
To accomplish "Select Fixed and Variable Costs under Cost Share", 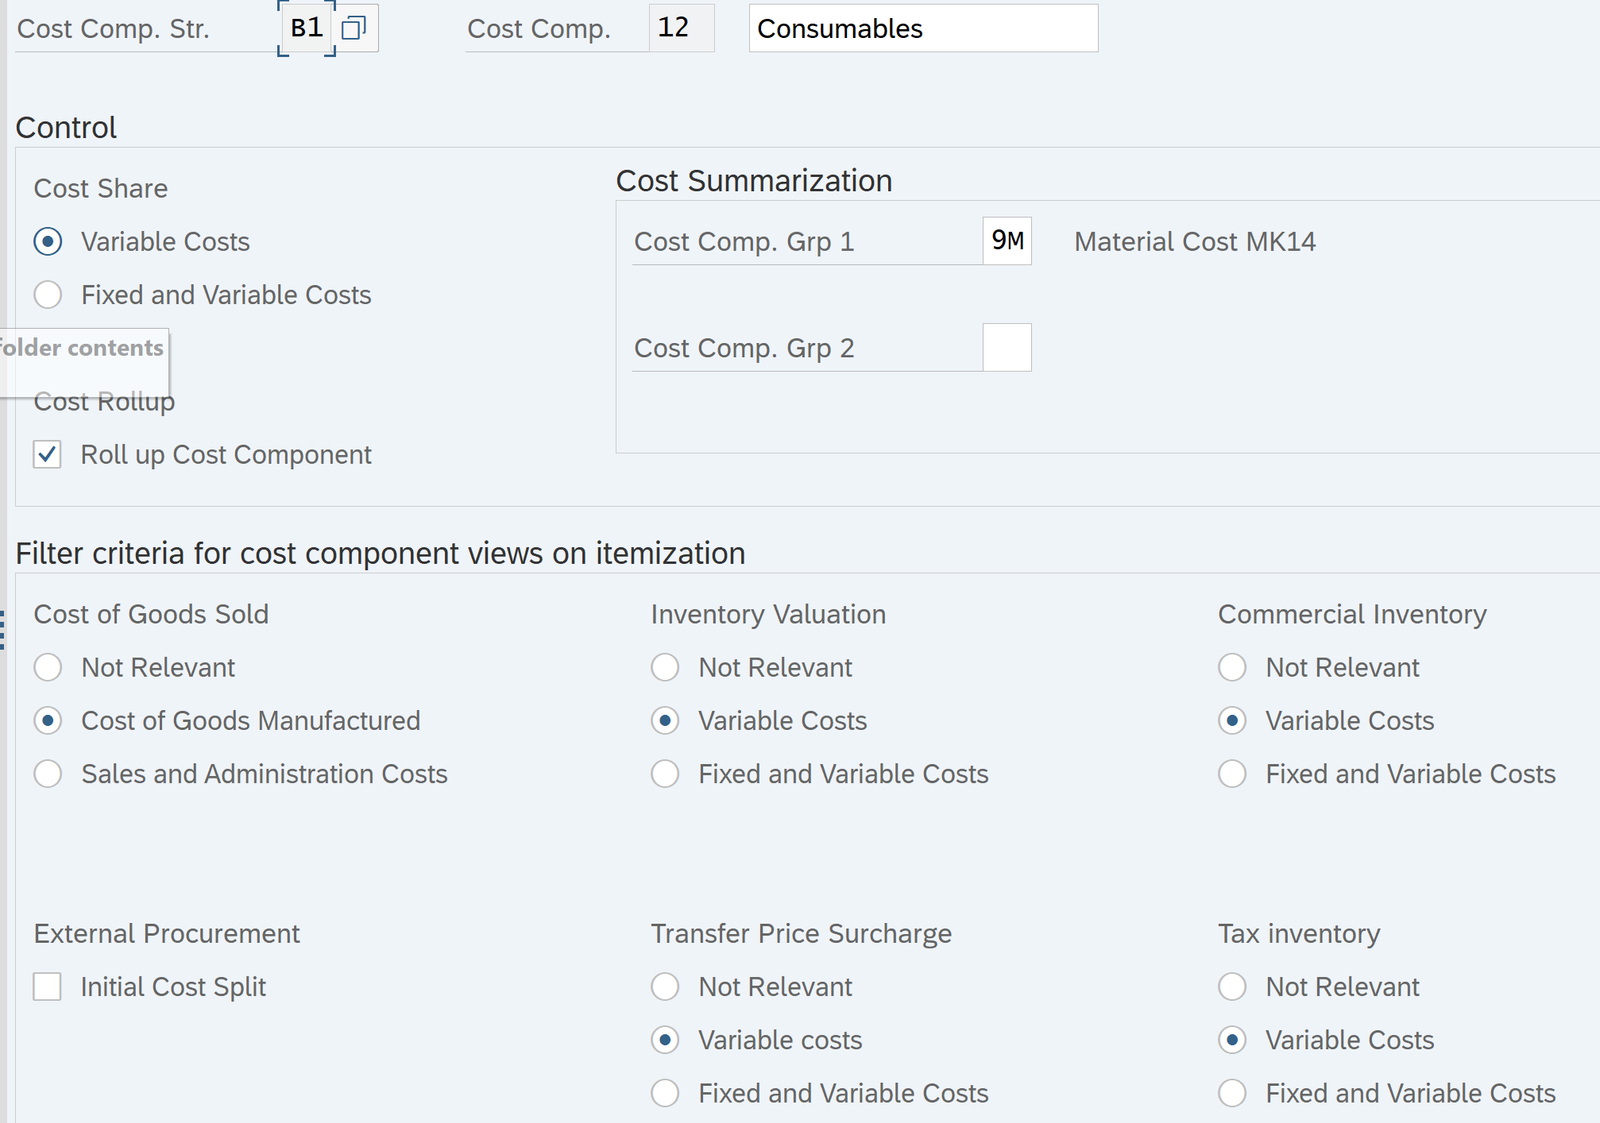I will point(48,295).
